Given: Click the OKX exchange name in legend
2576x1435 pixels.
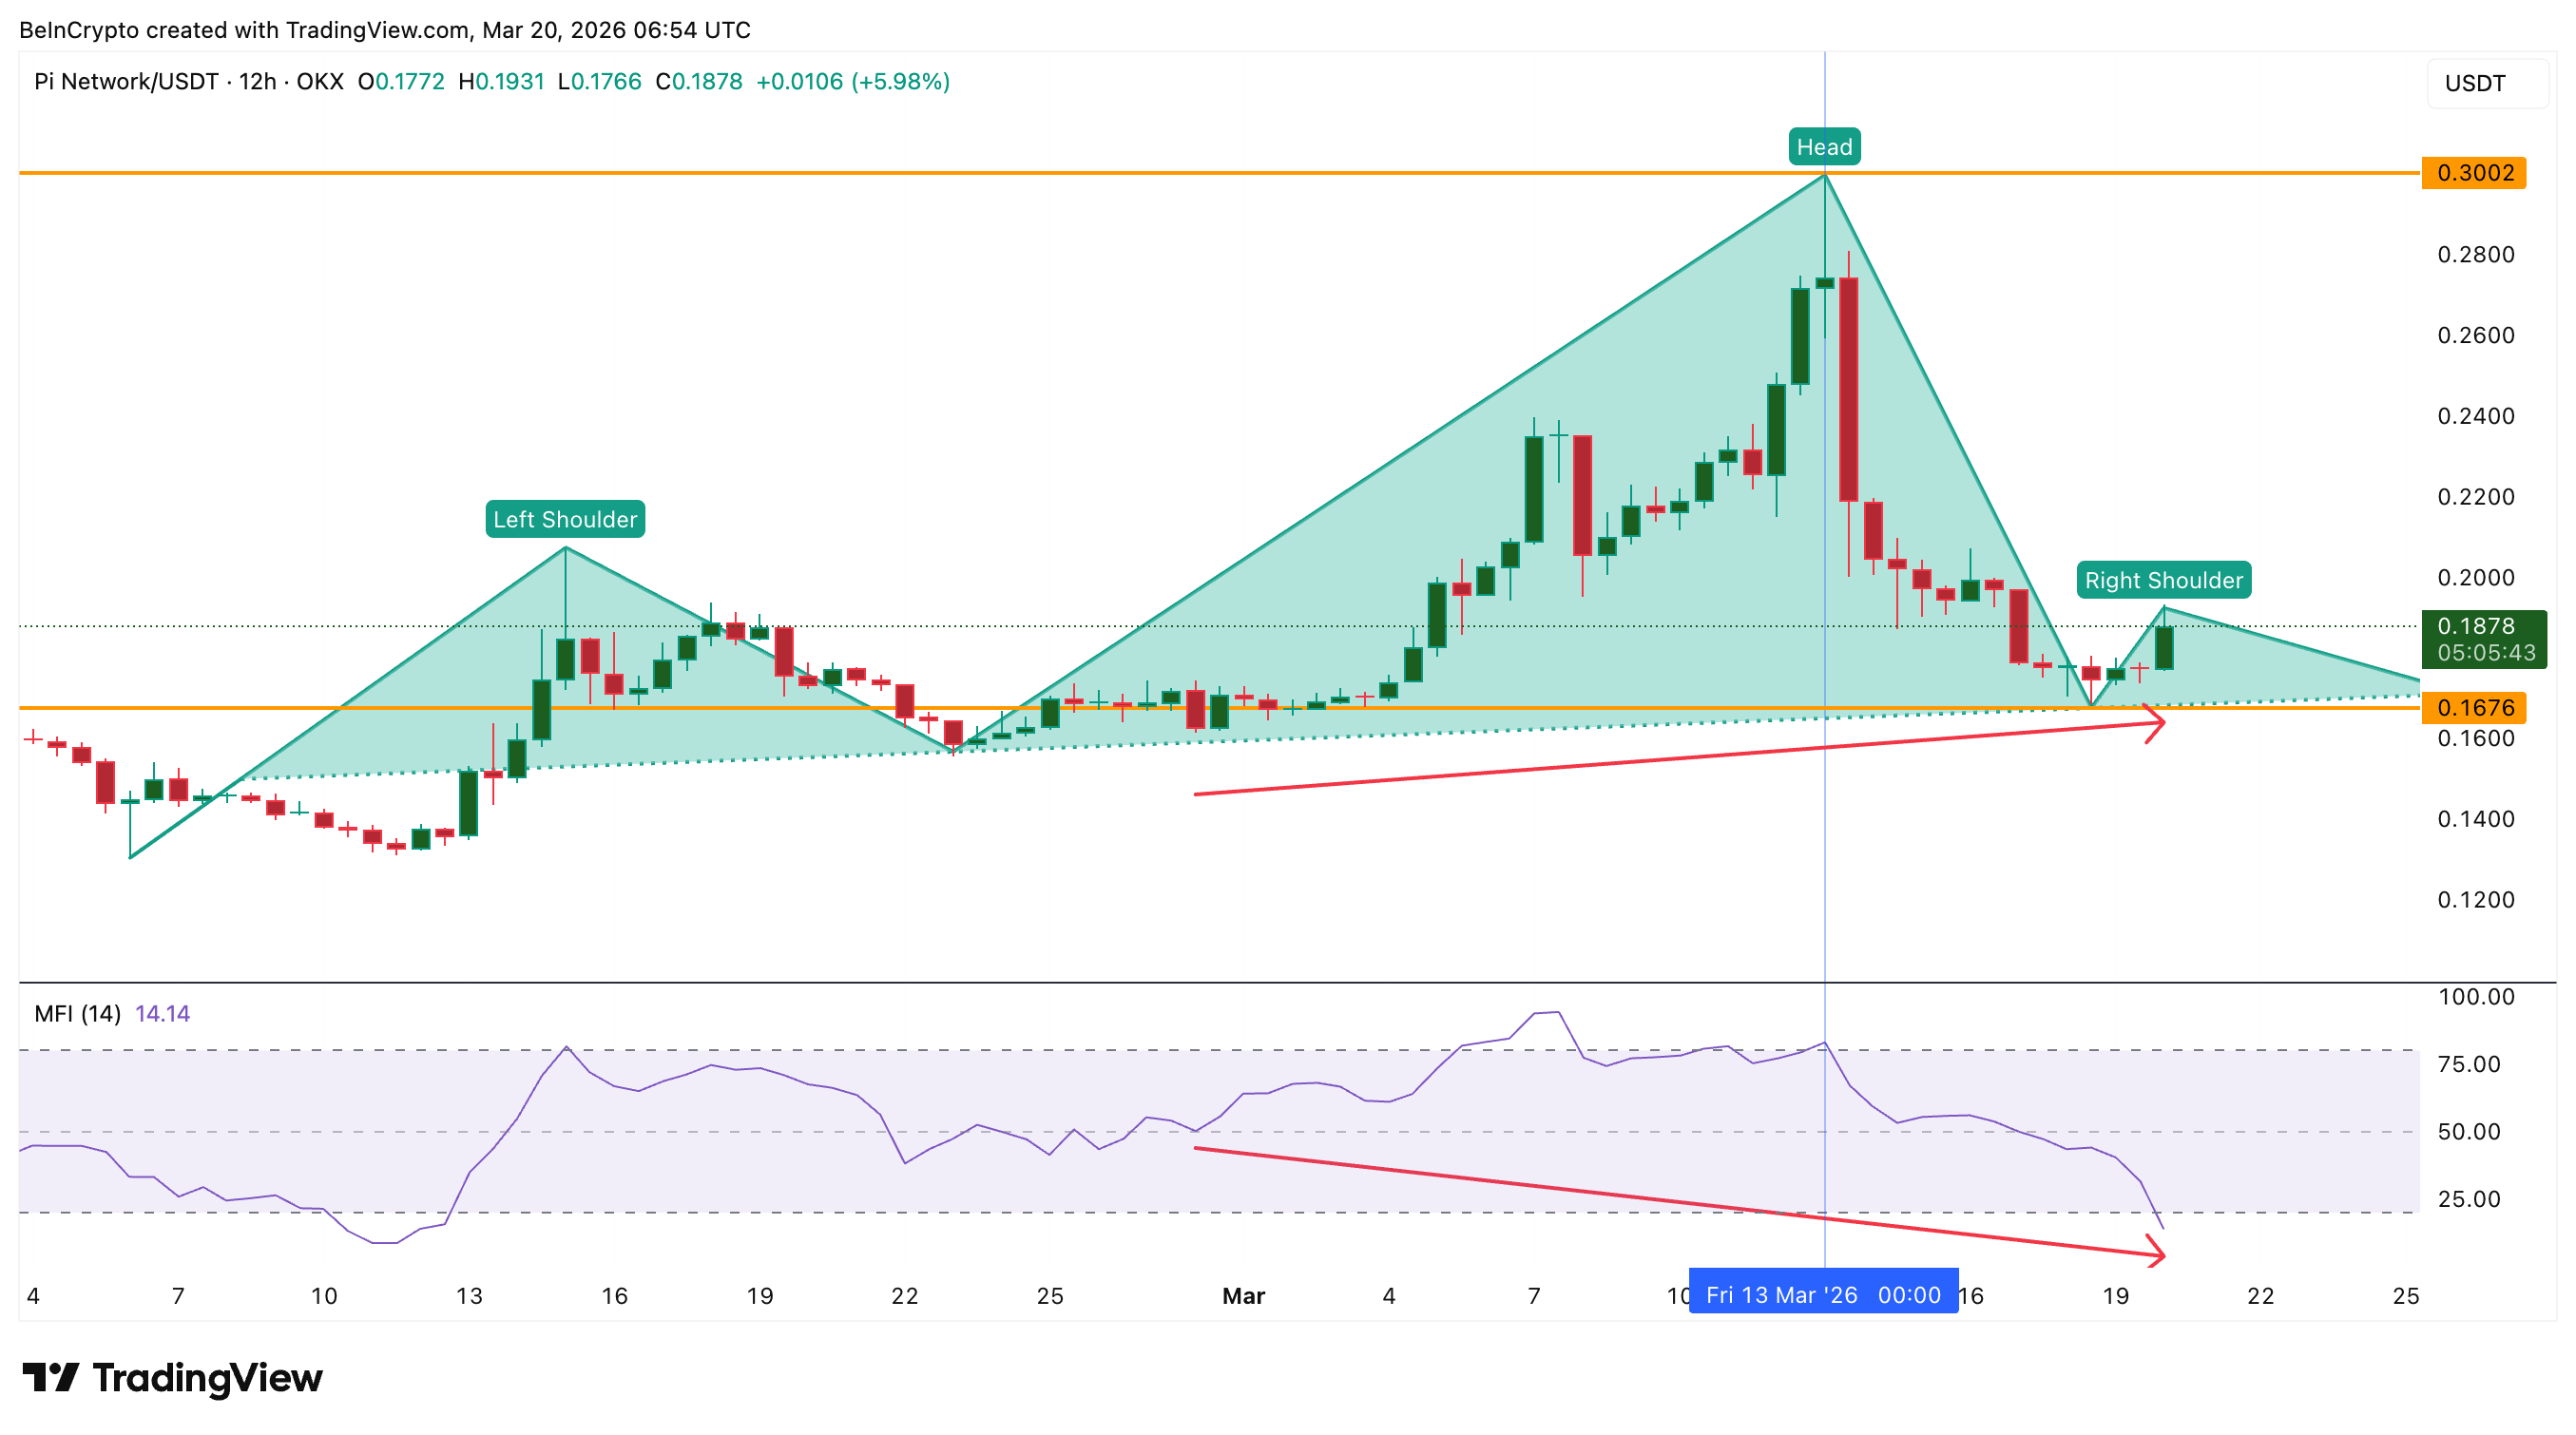Looking at the screenshot, I should click(320, 82).
